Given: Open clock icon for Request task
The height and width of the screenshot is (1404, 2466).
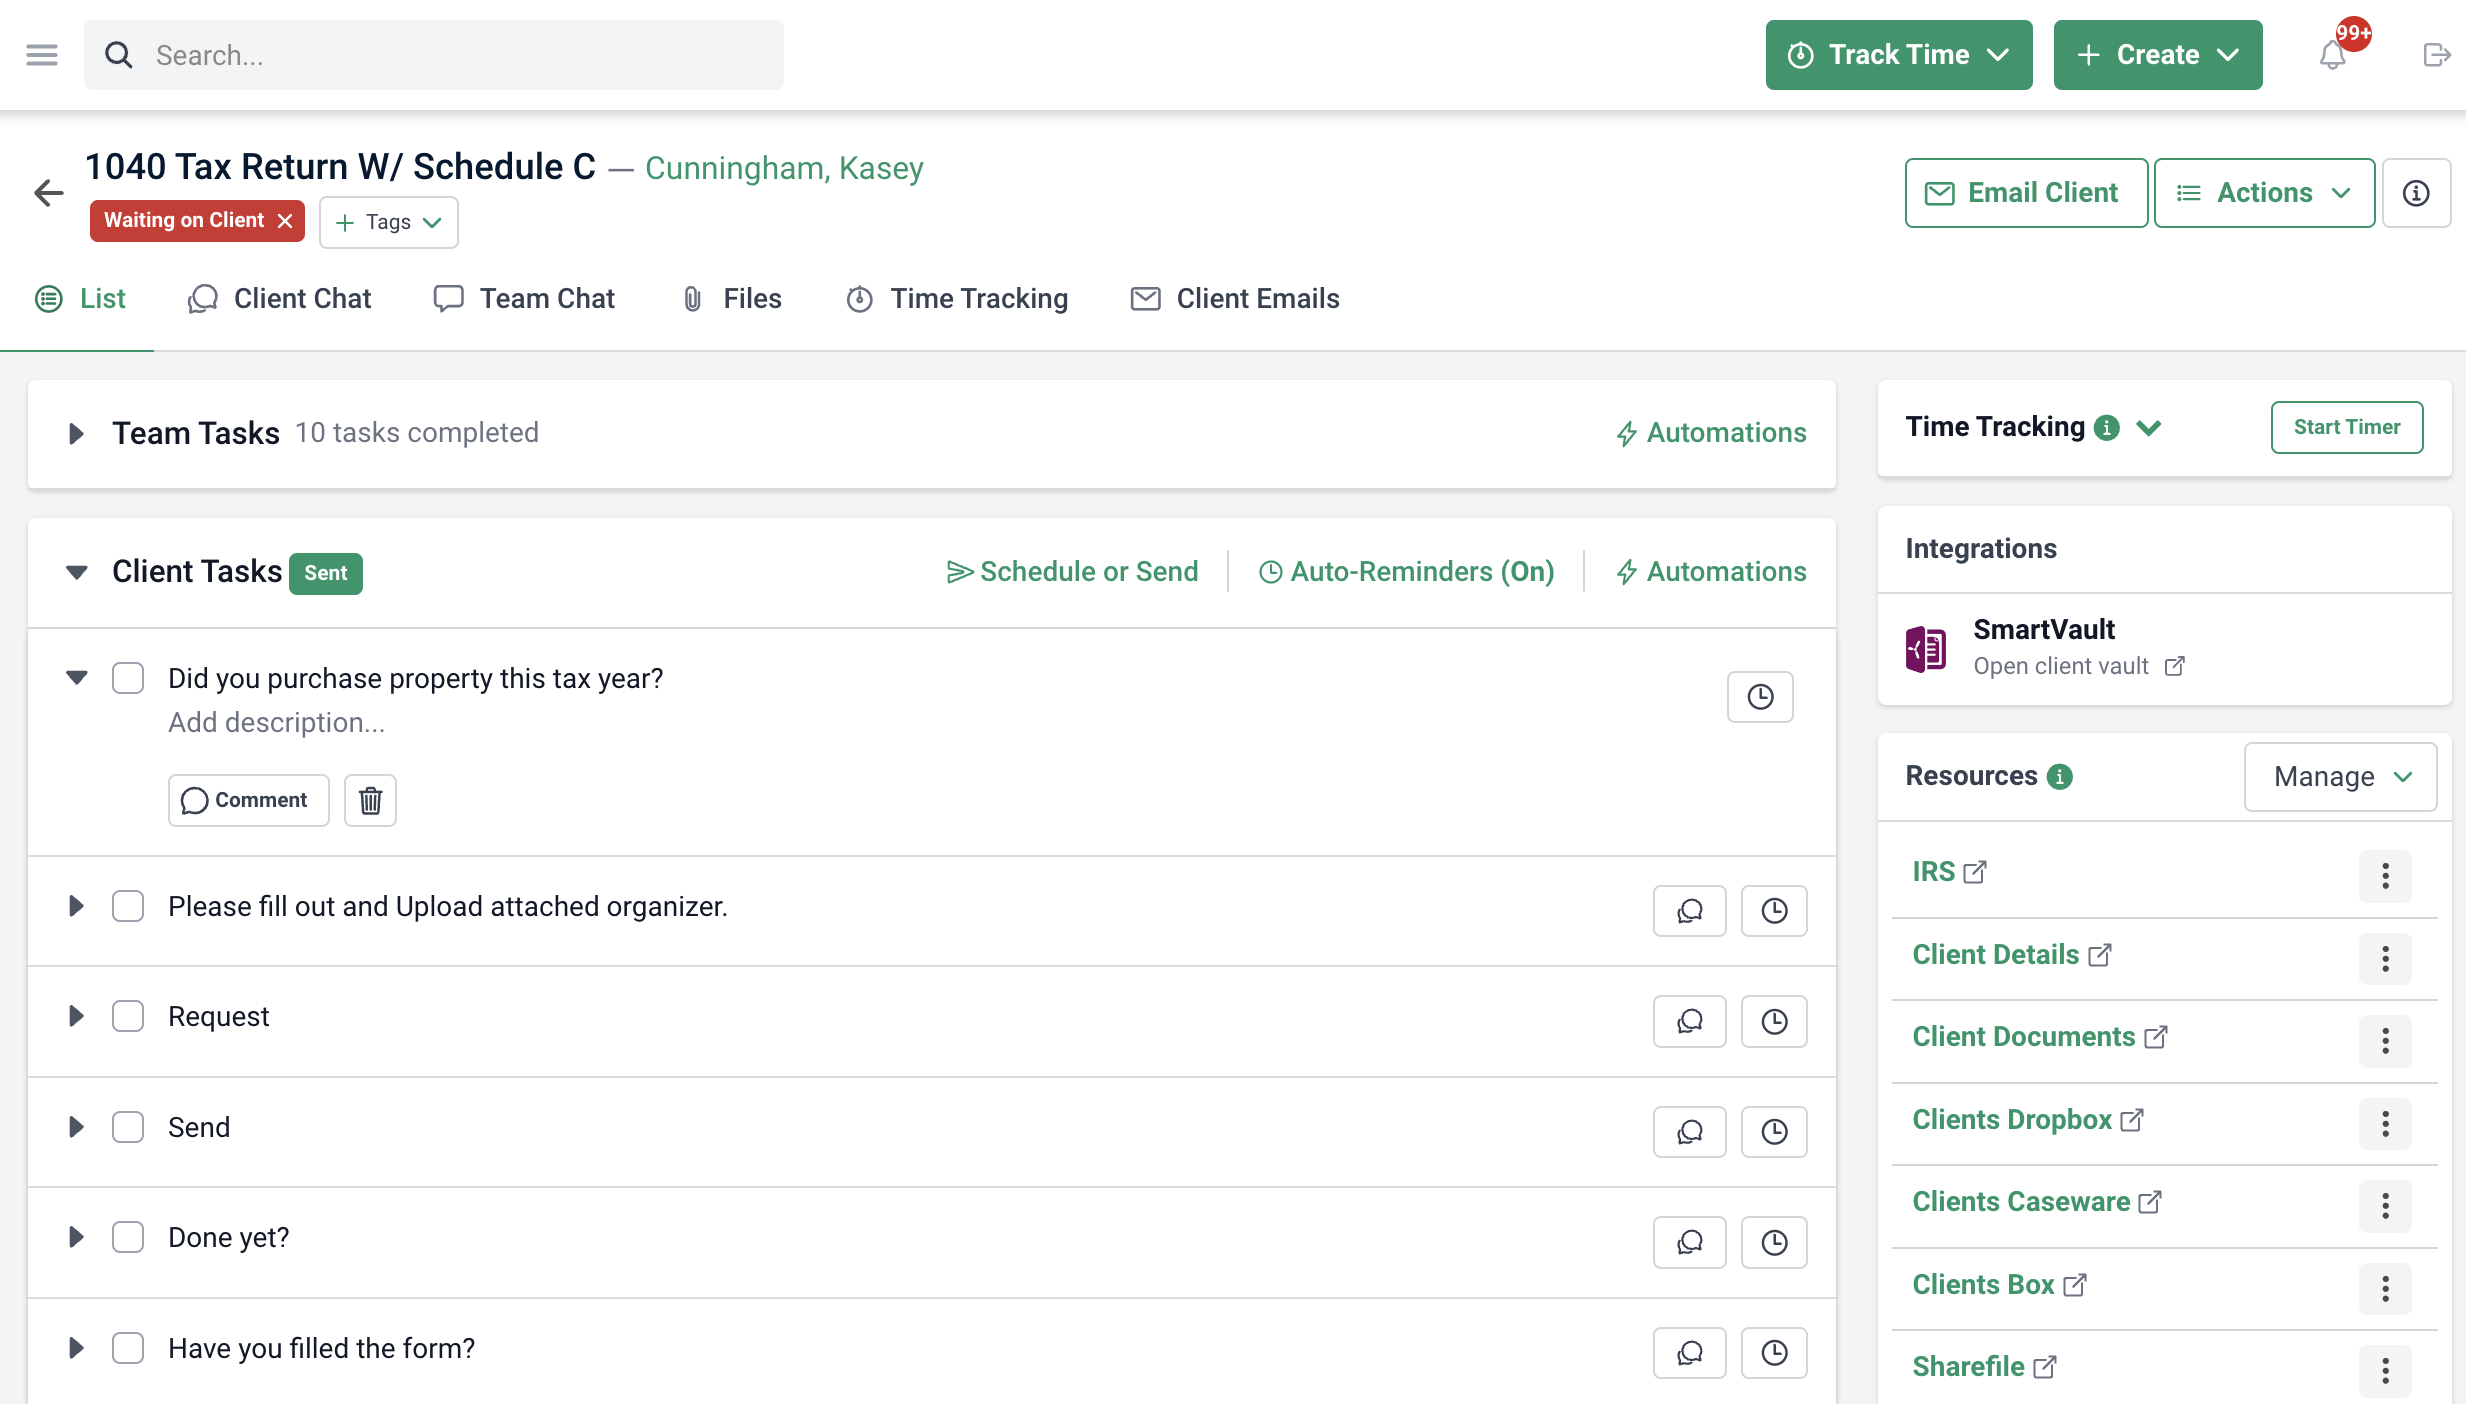Looking at the screenshot, I should (x=1774, y=1021).
